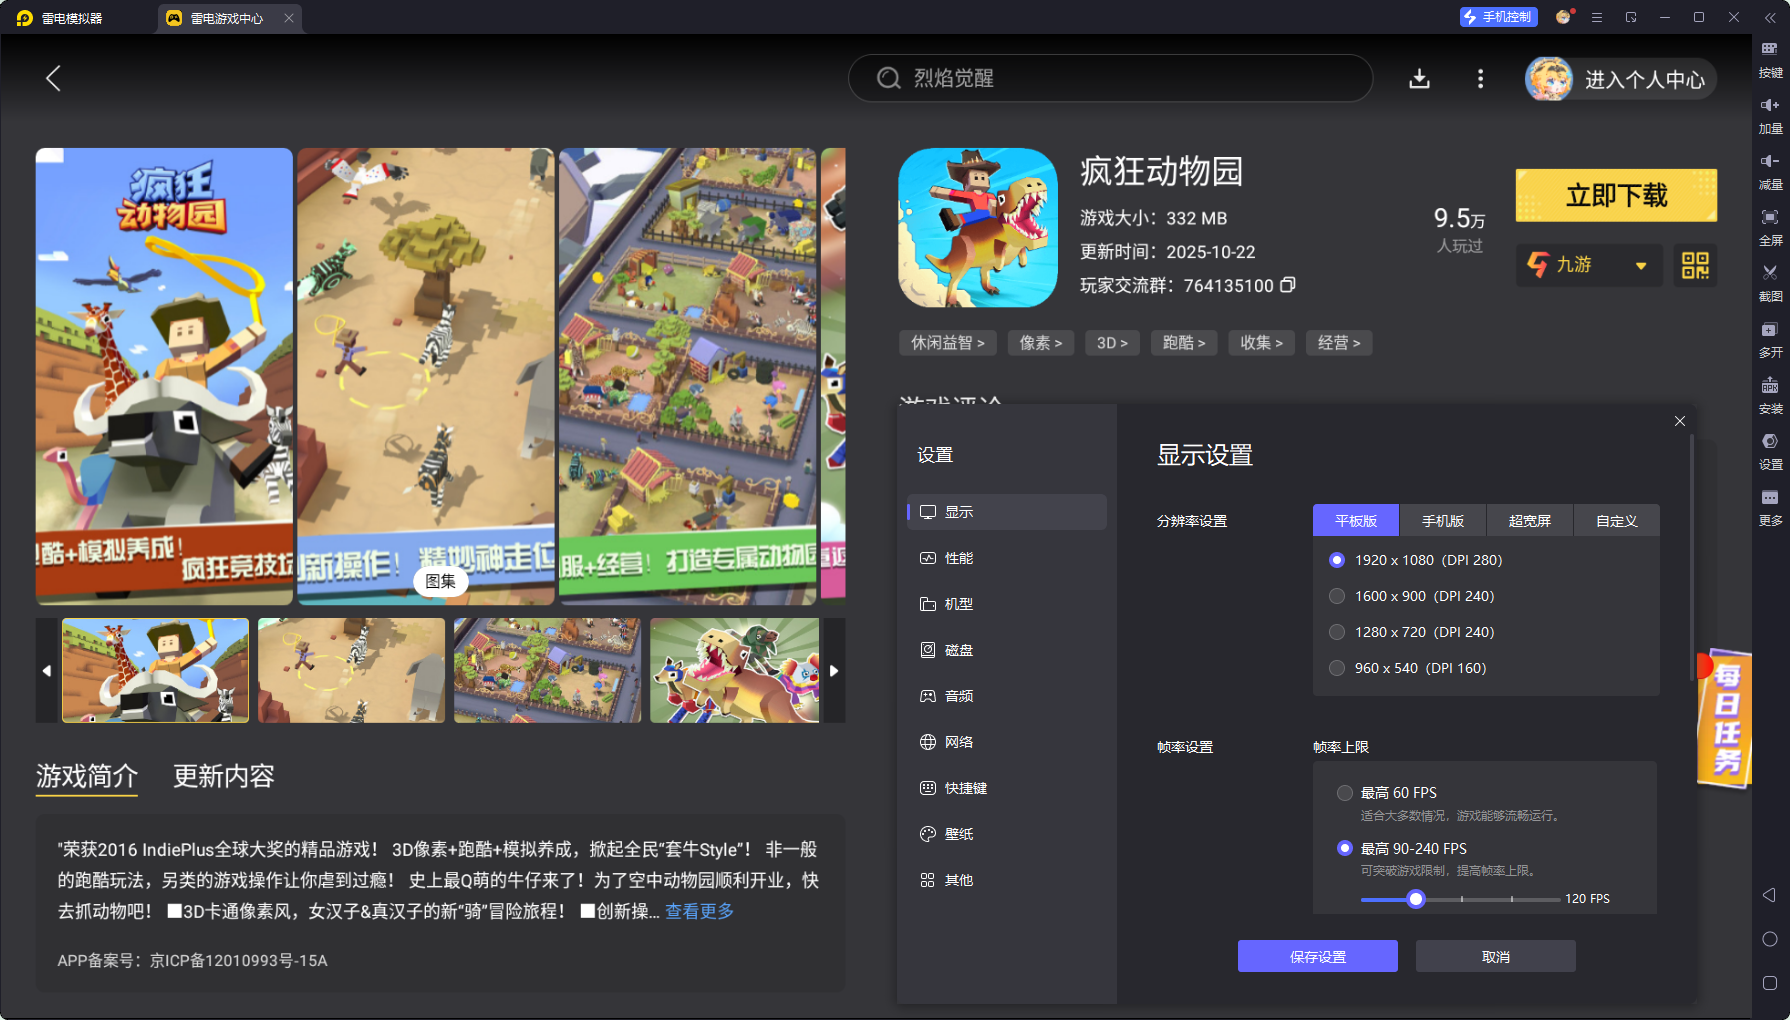The image size is (1790, 1020).
Task: Show 更多 sidebar tools
Action: 1770,508
